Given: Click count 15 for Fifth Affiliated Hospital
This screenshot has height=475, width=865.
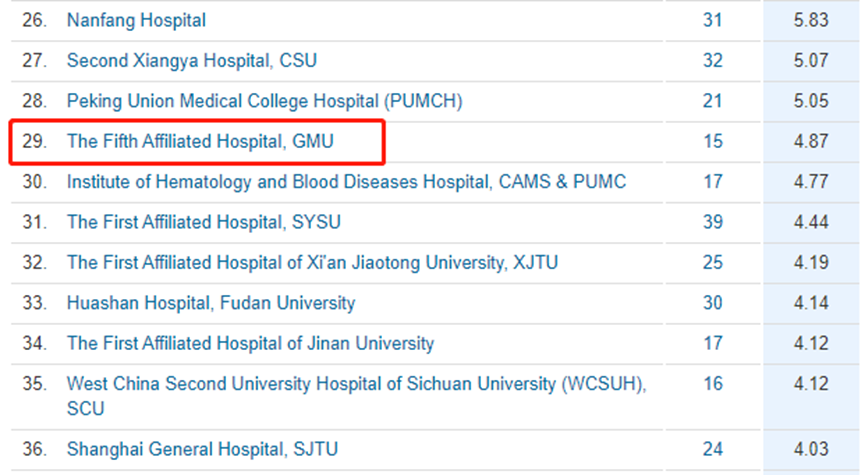Looking at the screenshot, I should (x=712, y=142).
